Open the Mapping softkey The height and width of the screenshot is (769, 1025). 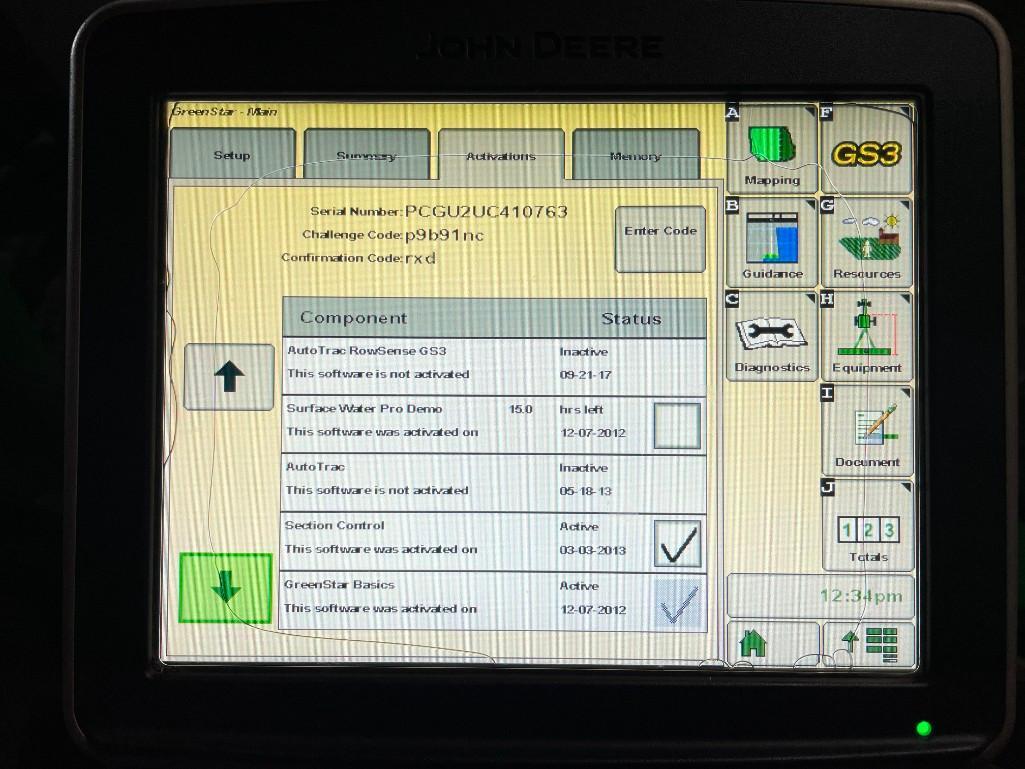point(772,149)
